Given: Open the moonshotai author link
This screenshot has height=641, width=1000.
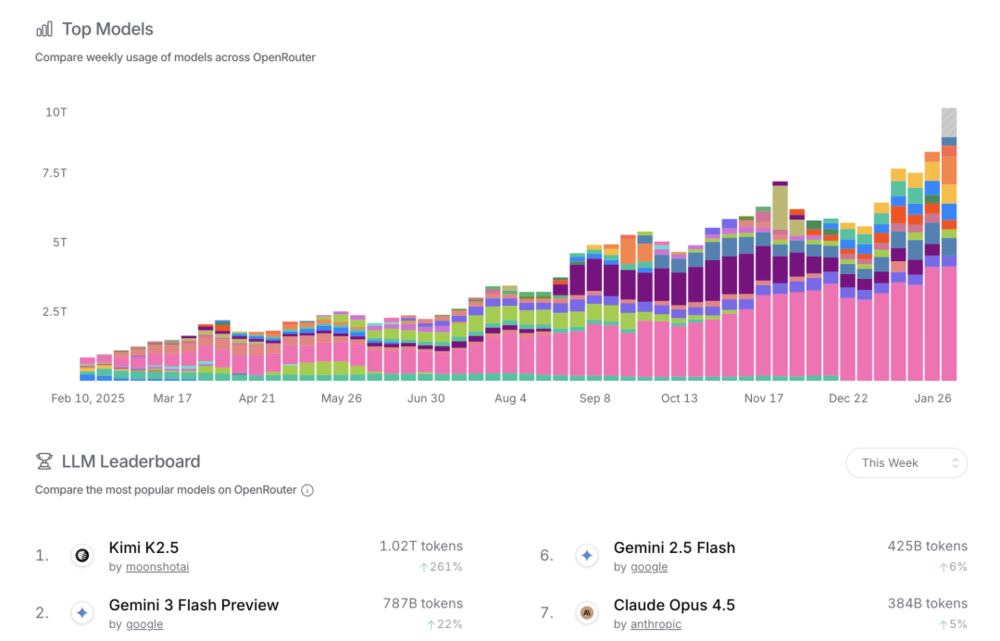Looking at the screenshot, I should pos(157,567).
